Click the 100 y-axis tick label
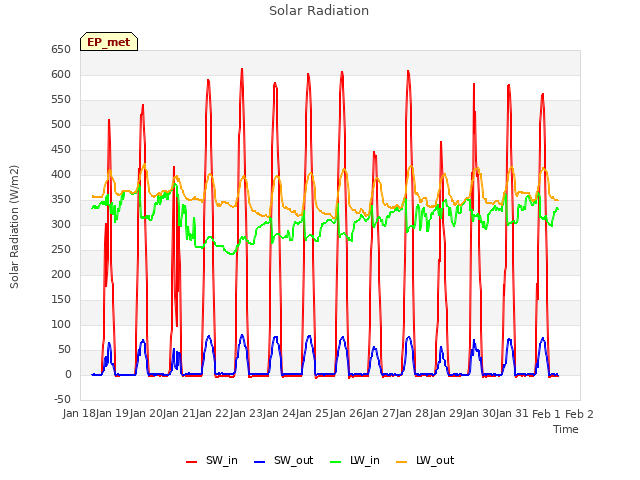This screenshot has width=640, height=480. tap(61, 325)
